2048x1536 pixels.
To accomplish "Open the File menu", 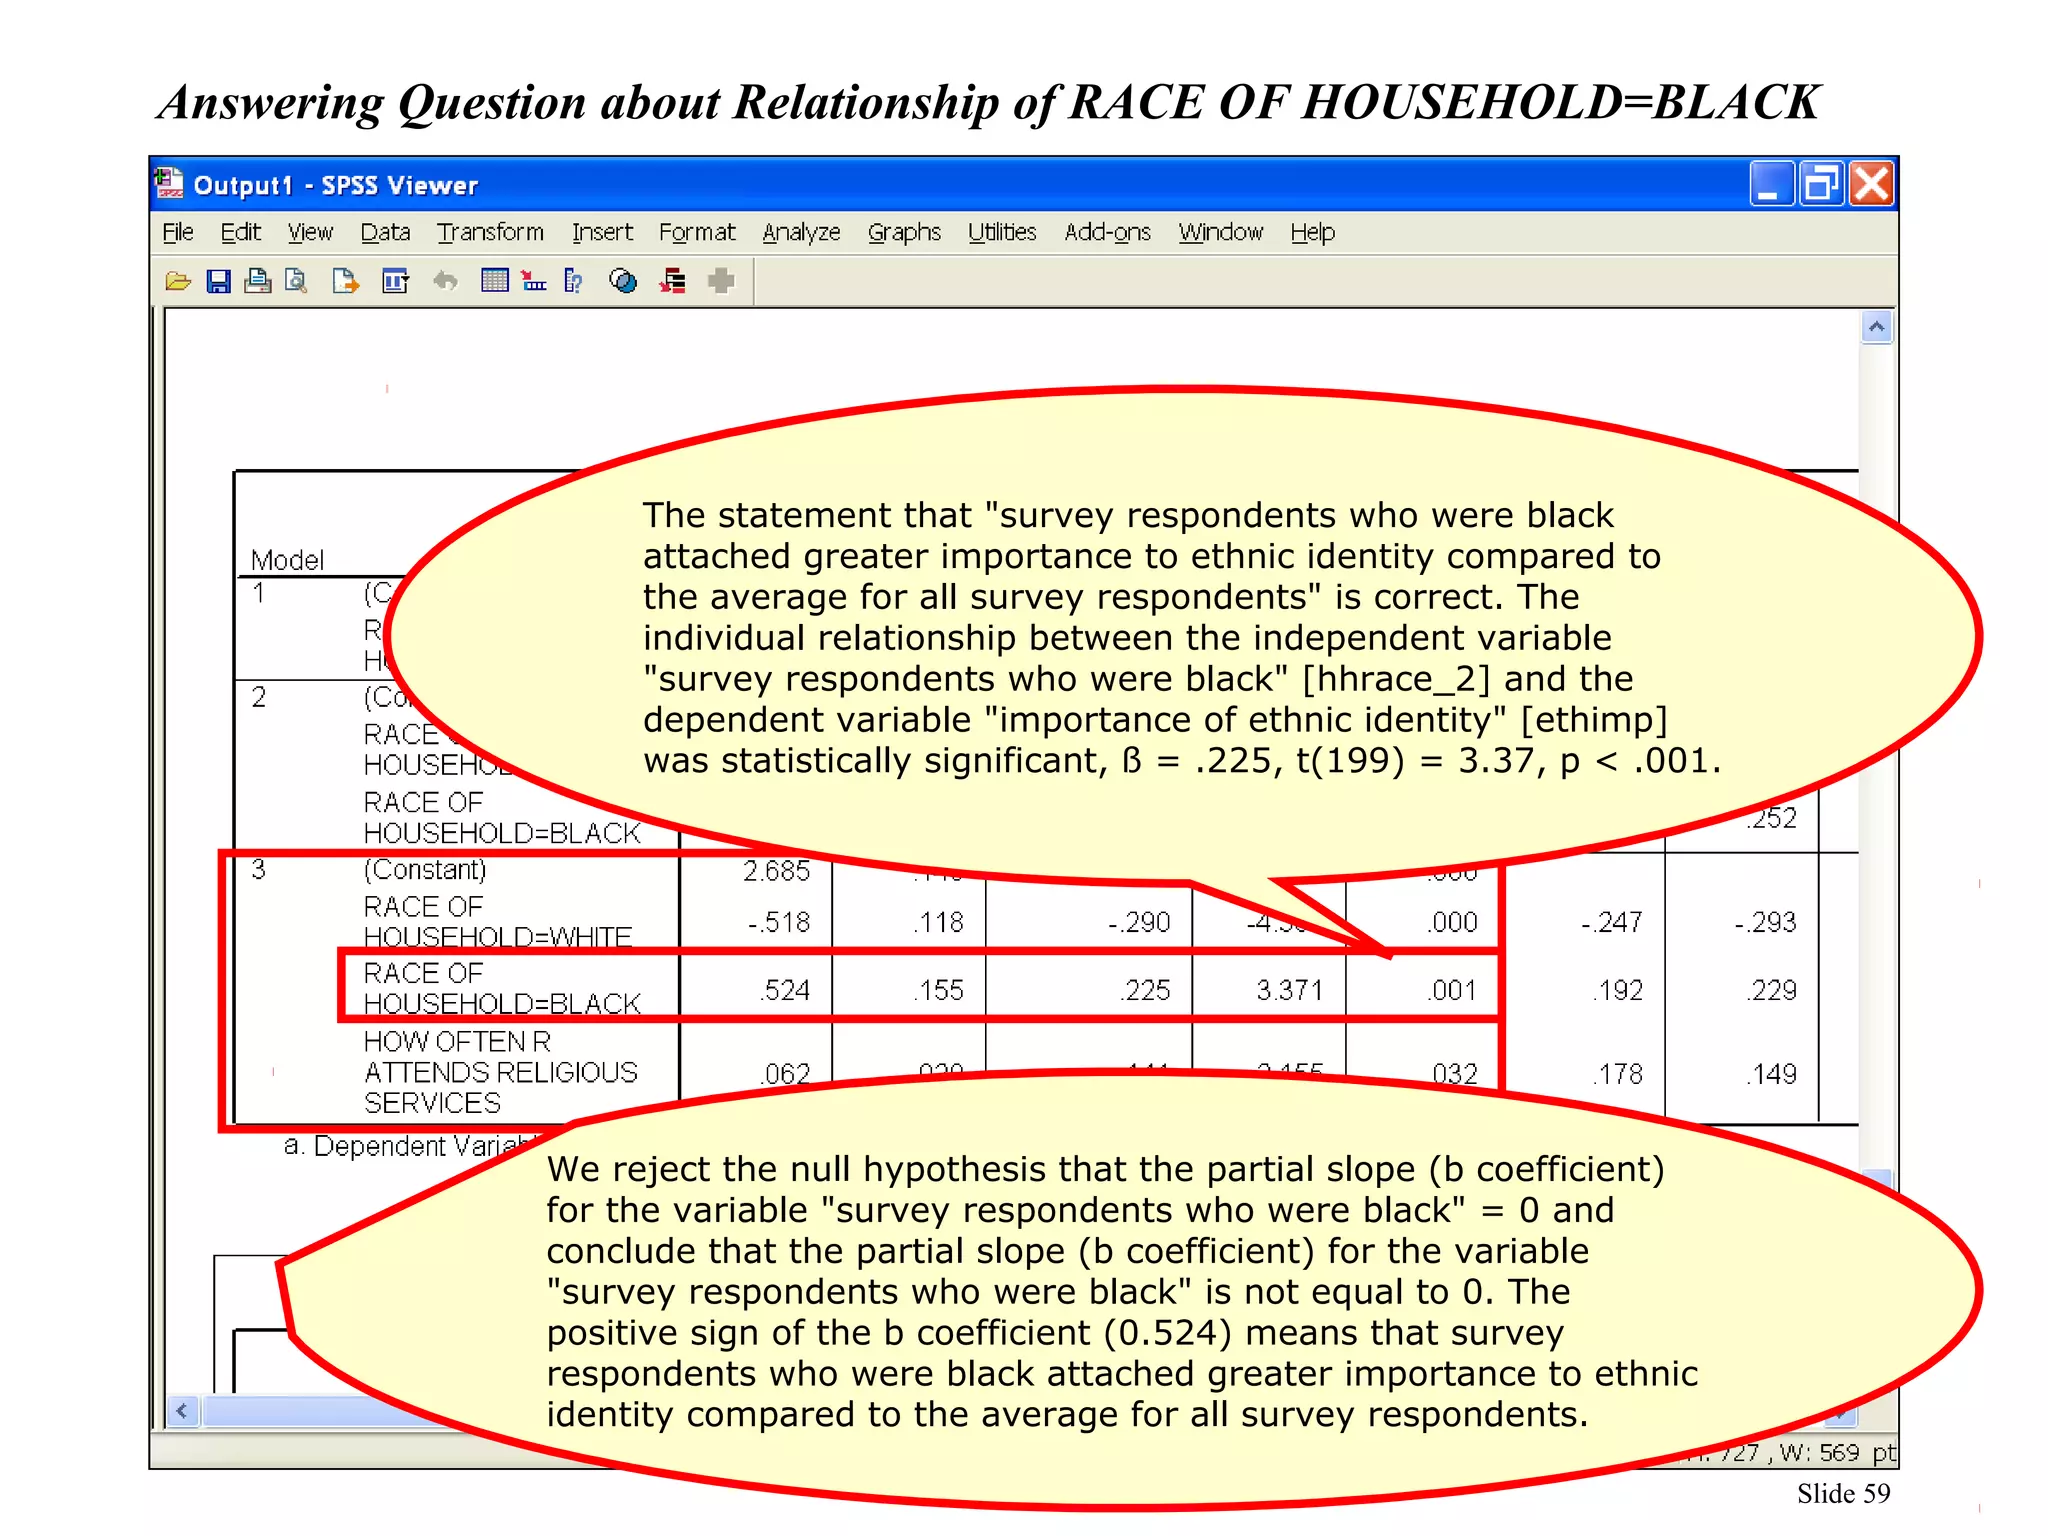I will (x=177, y=233).
